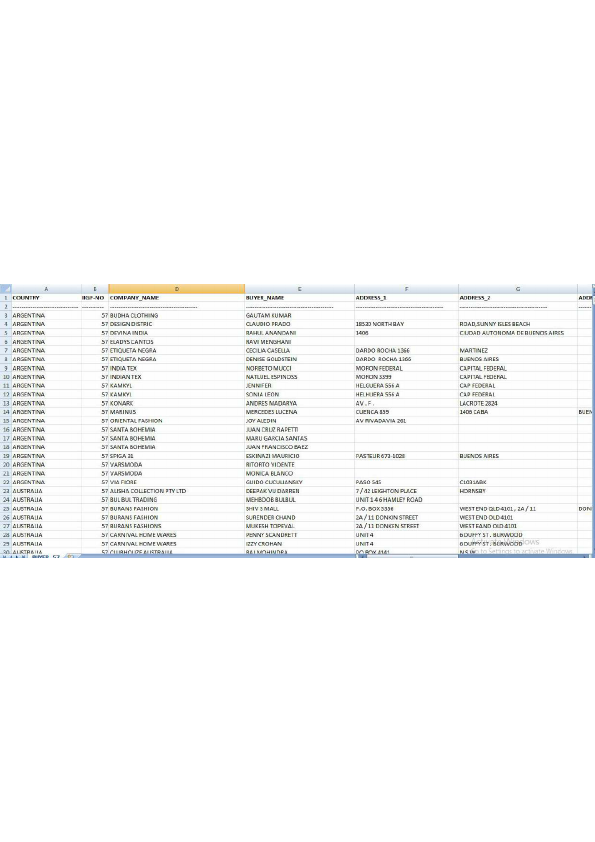
Task: Select cell 1408 CABA
Action: point(518,412)
